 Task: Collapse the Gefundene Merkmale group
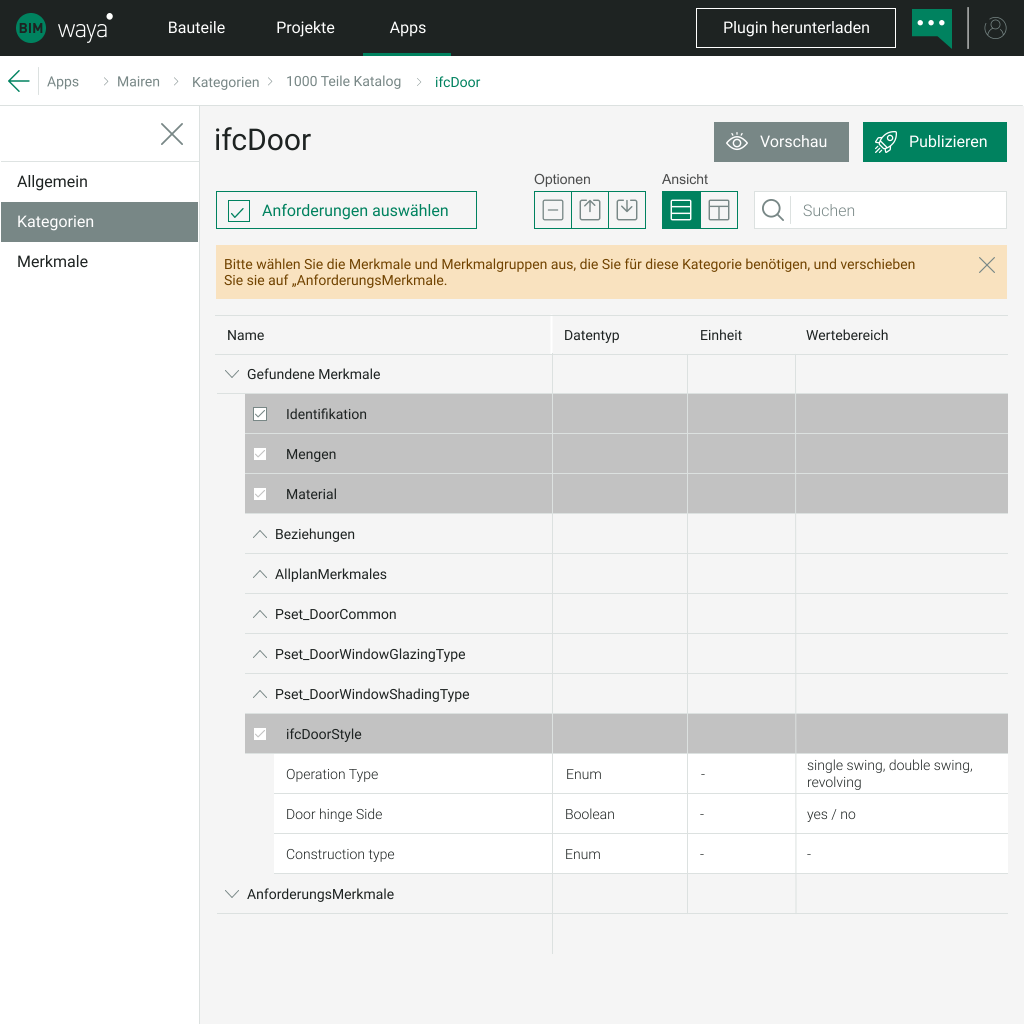(232, 374)
